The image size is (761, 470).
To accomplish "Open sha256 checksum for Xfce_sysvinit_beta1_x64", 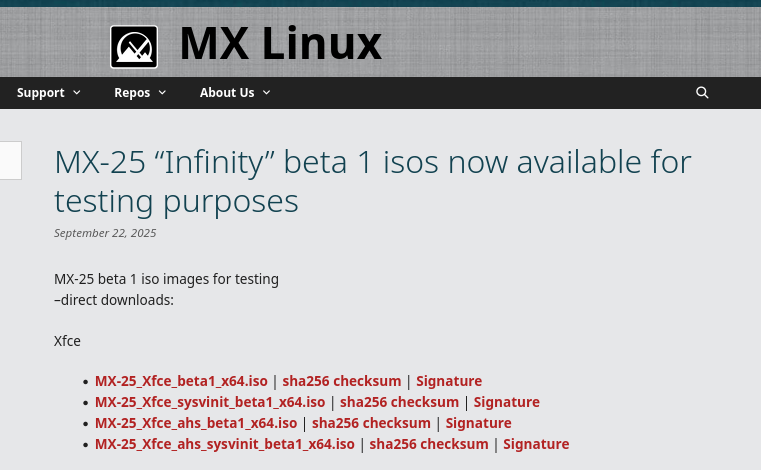I will 399,402.
